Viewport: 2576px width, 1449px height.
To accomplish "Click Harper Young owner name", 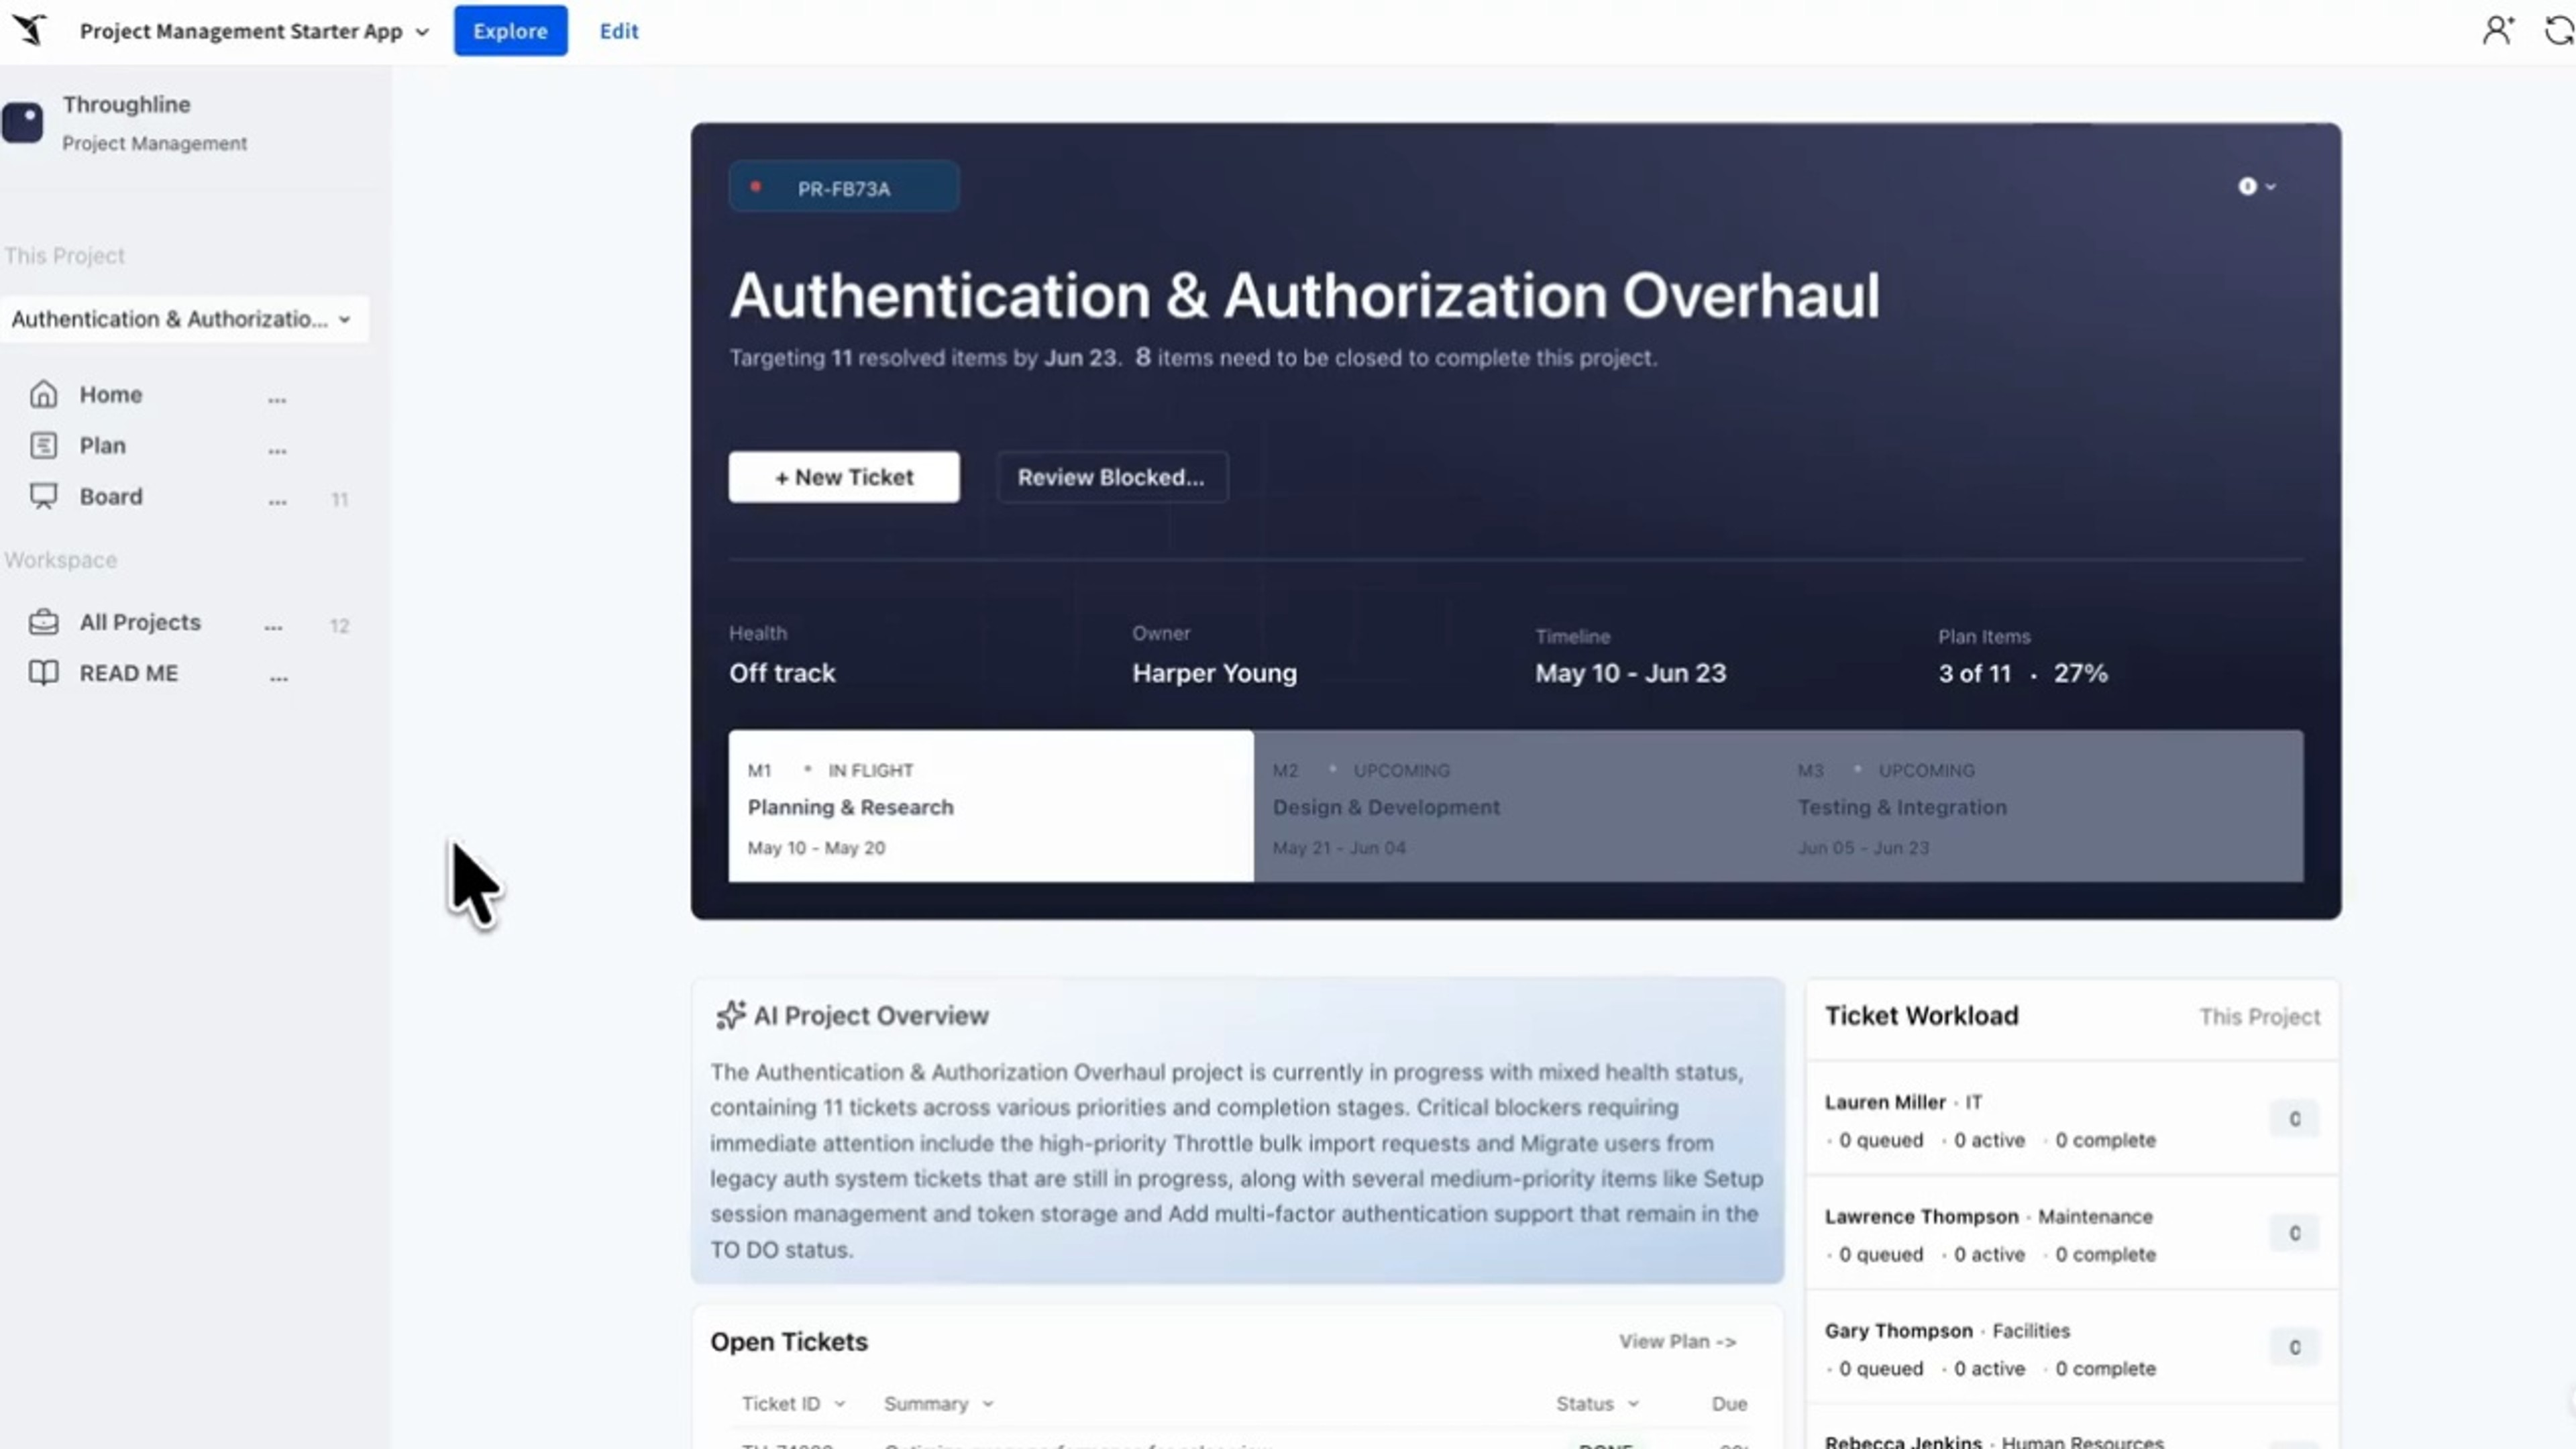I will tap(1214, 673).
